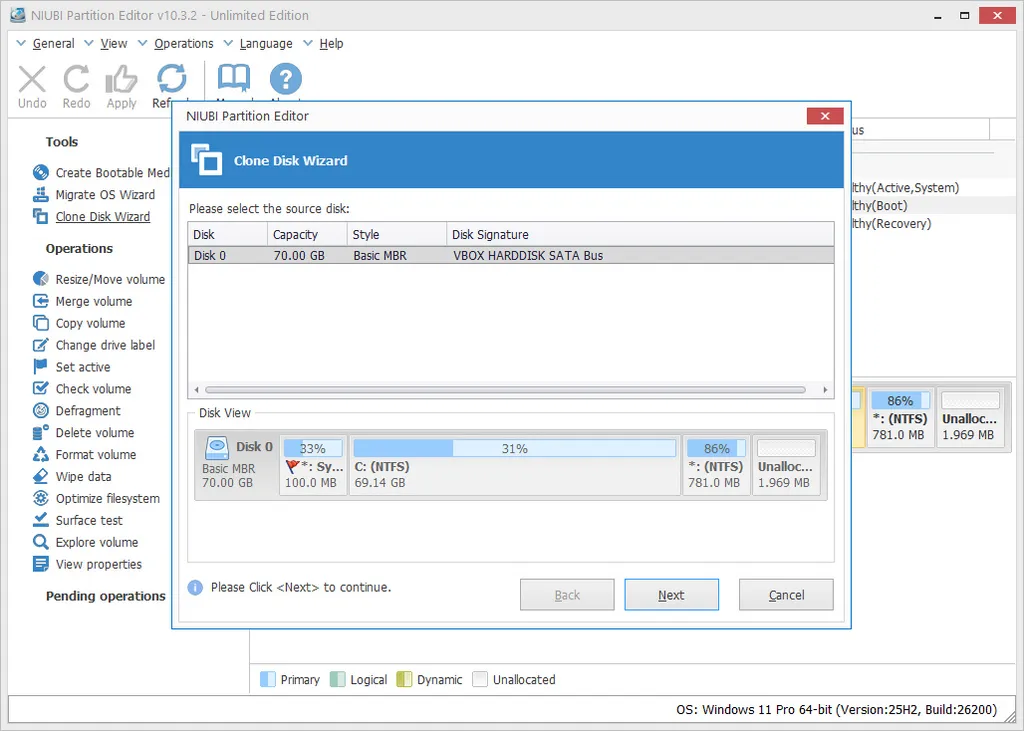The image size is (1024, 731).
Task: Click the source list horizontal scrollbar
Action: [x=505, y=390]
